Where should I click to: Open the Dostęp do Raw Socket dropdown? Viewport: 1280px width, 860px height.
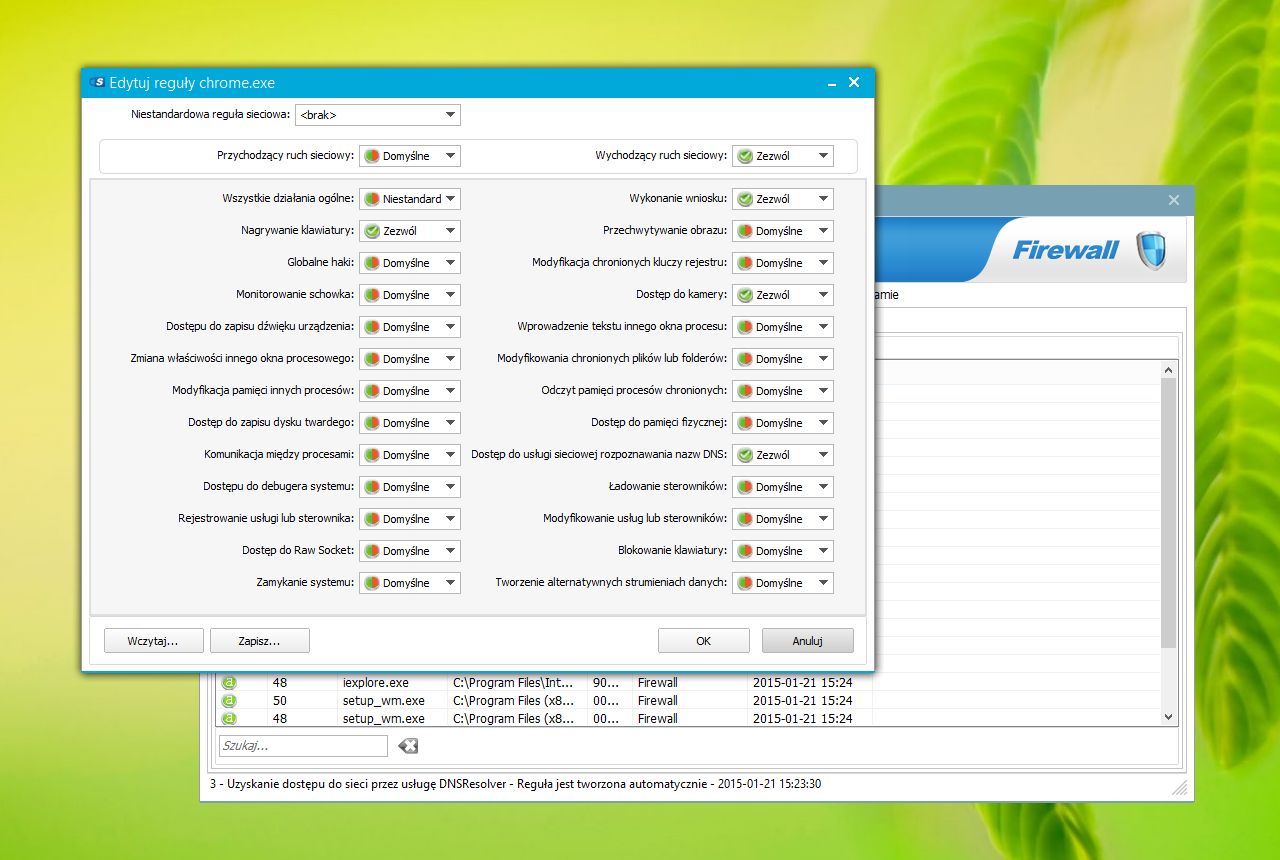tap(410, 551)
